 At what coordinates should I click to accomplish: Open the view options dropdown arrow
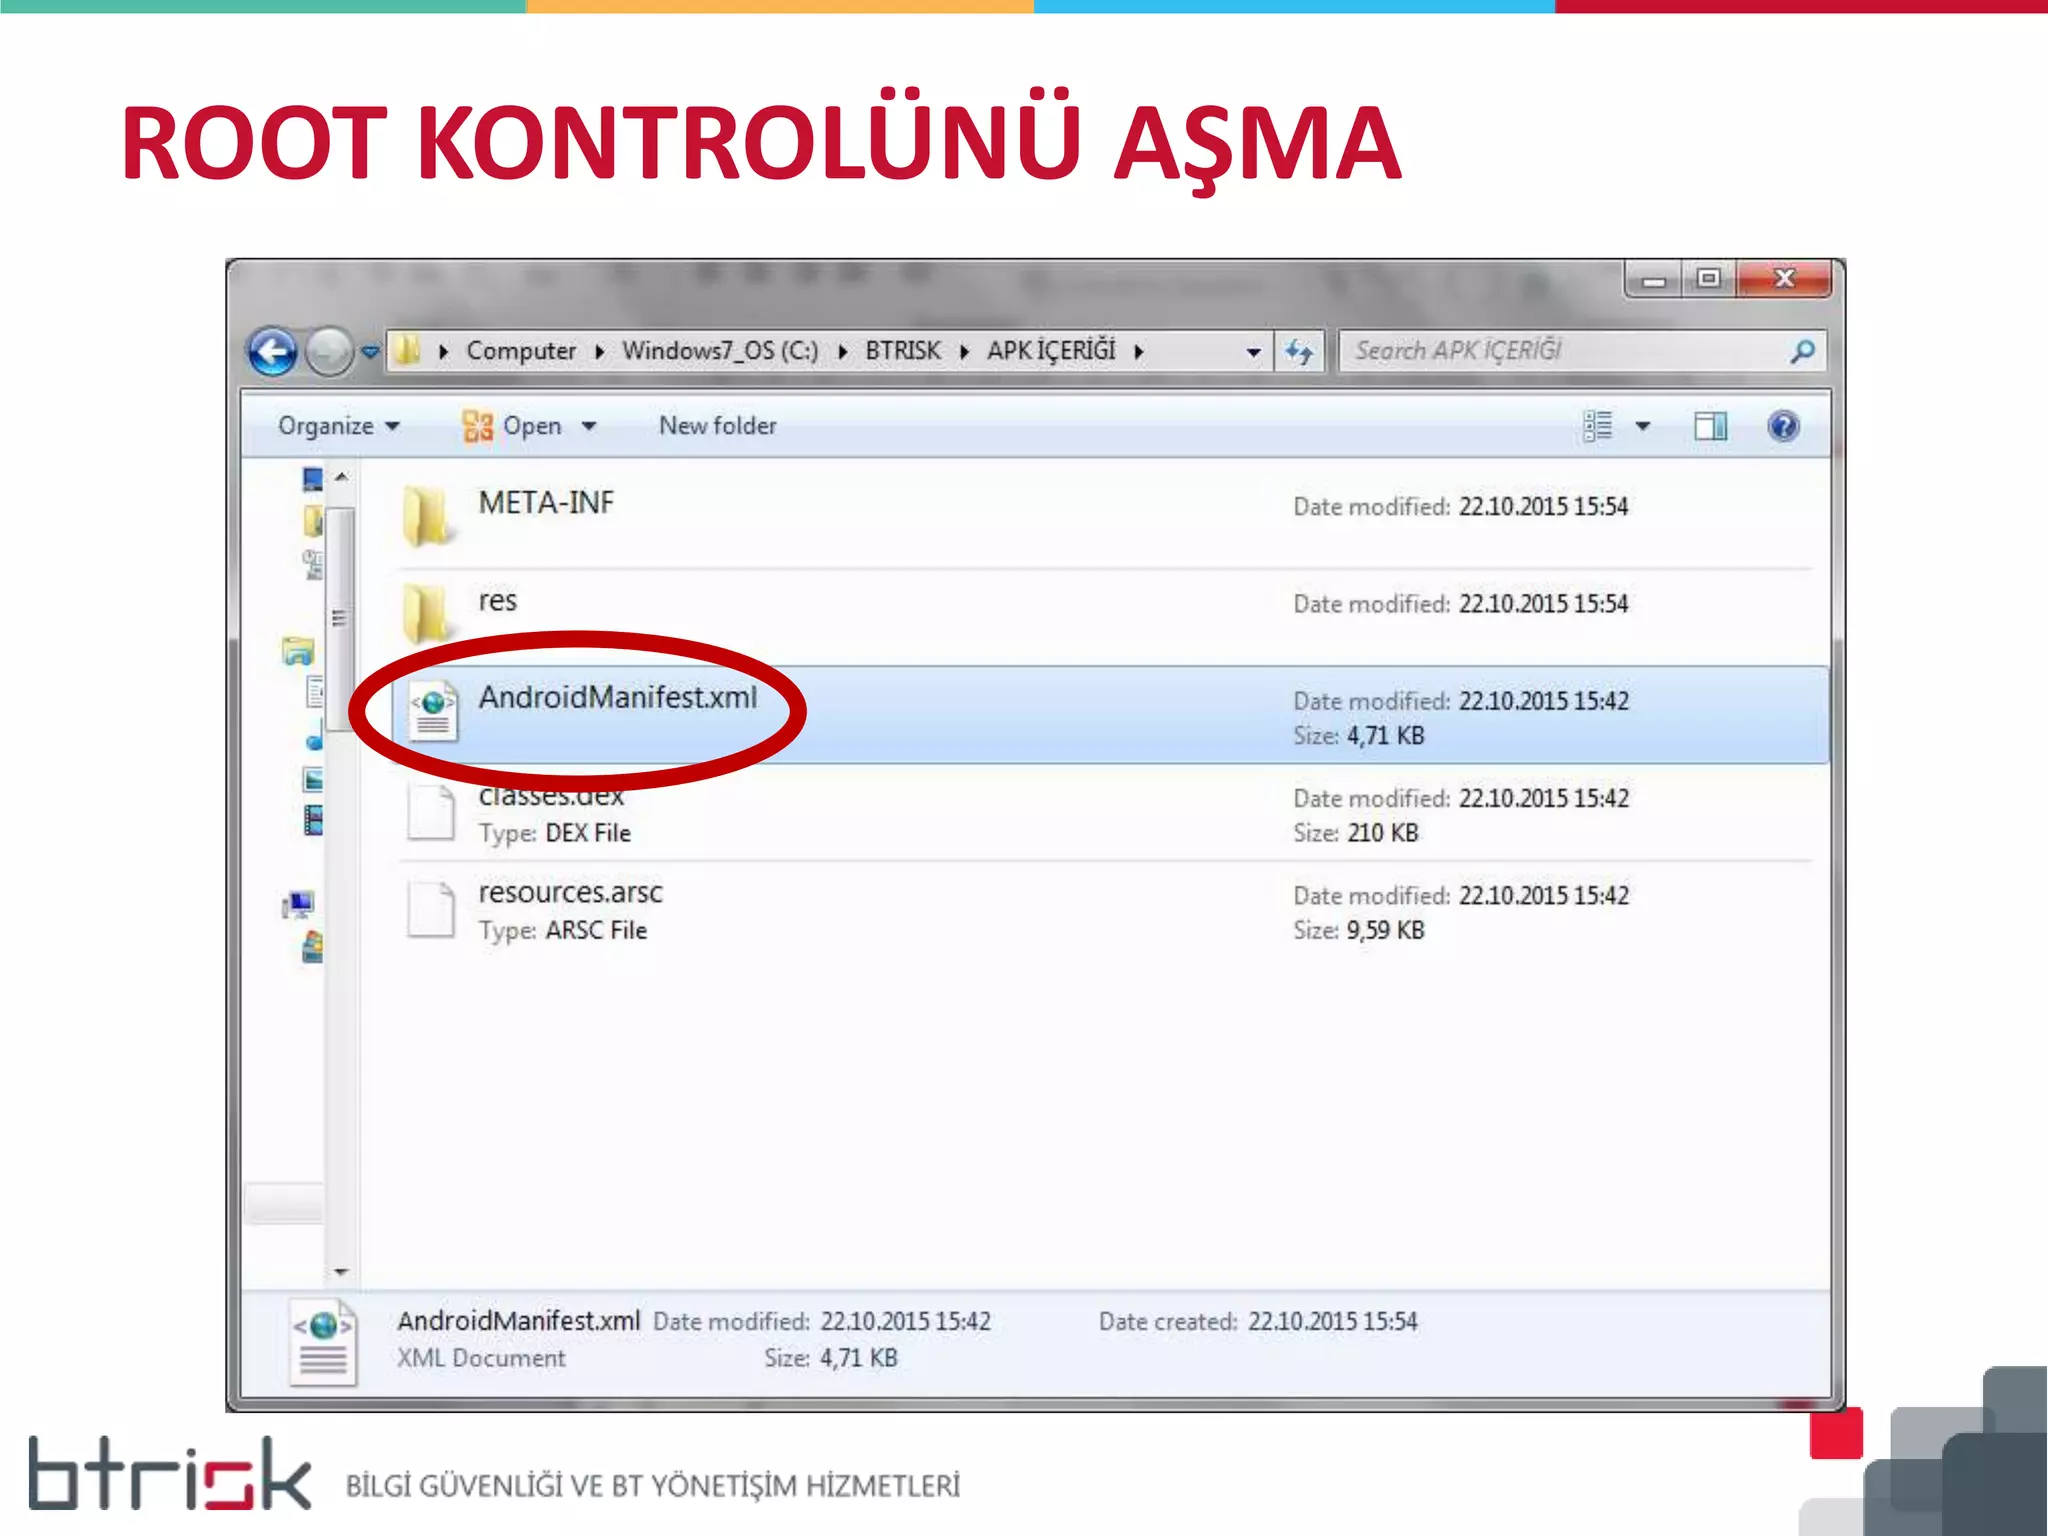[x=1642, y=427]
